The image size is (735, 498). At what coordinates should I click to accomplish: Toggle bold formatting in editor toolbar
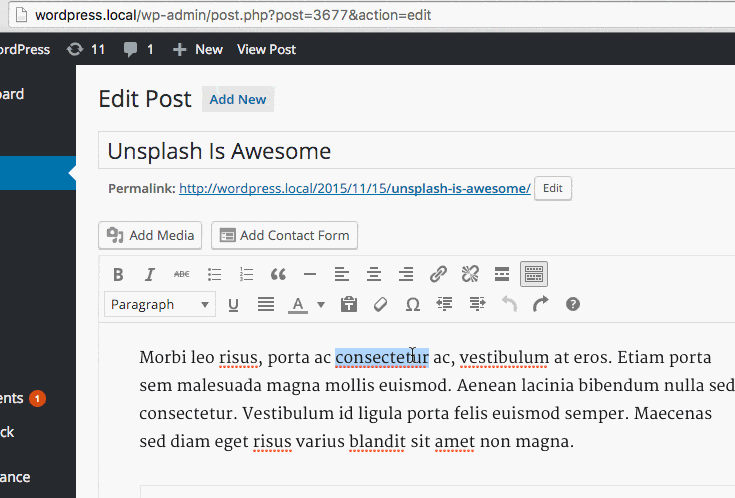(x=118, y=274)
